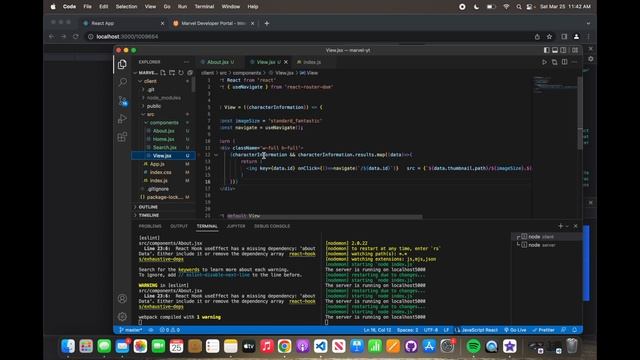
Task: Click the New File icon in Explorer header
Action: (x=163, y=73)
